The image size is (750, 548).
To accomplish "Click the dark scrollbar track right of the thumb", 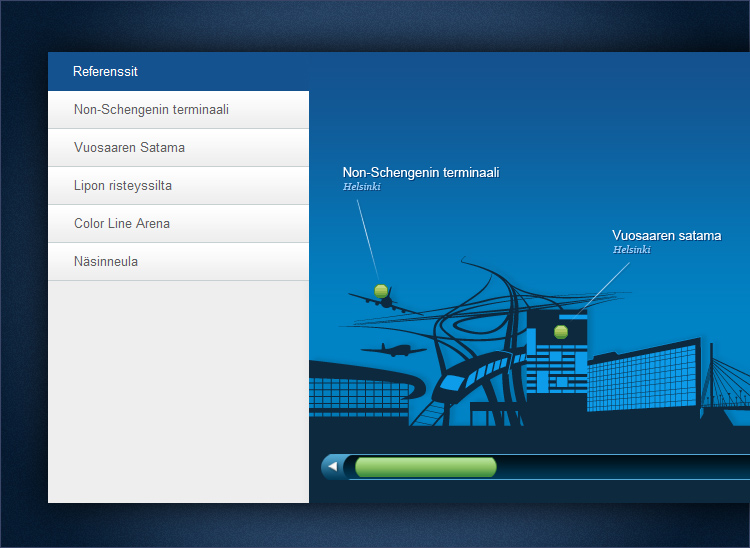I will coord(623,467).
